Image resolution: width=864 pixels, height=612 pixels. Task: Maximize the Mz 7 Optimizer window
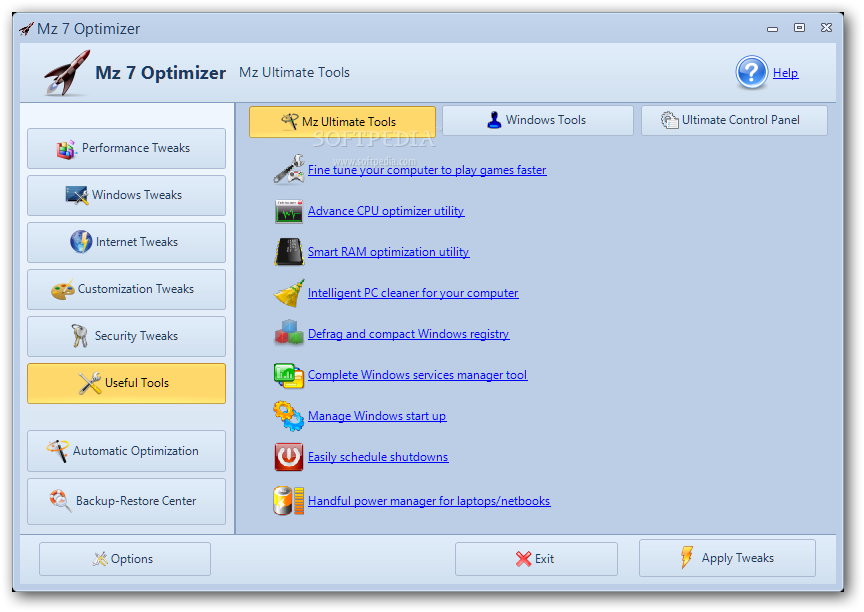point(800,28)
